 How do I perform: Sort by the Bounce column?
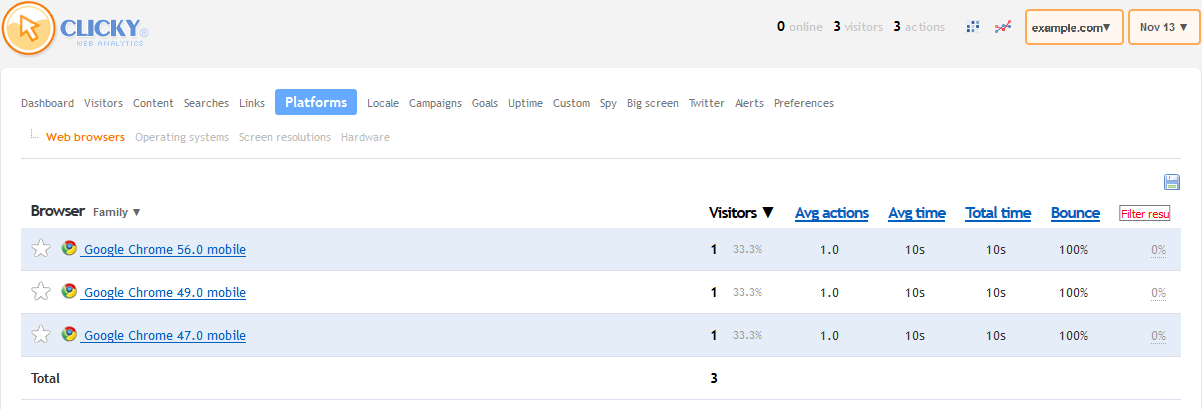(x=1075, y=213)
